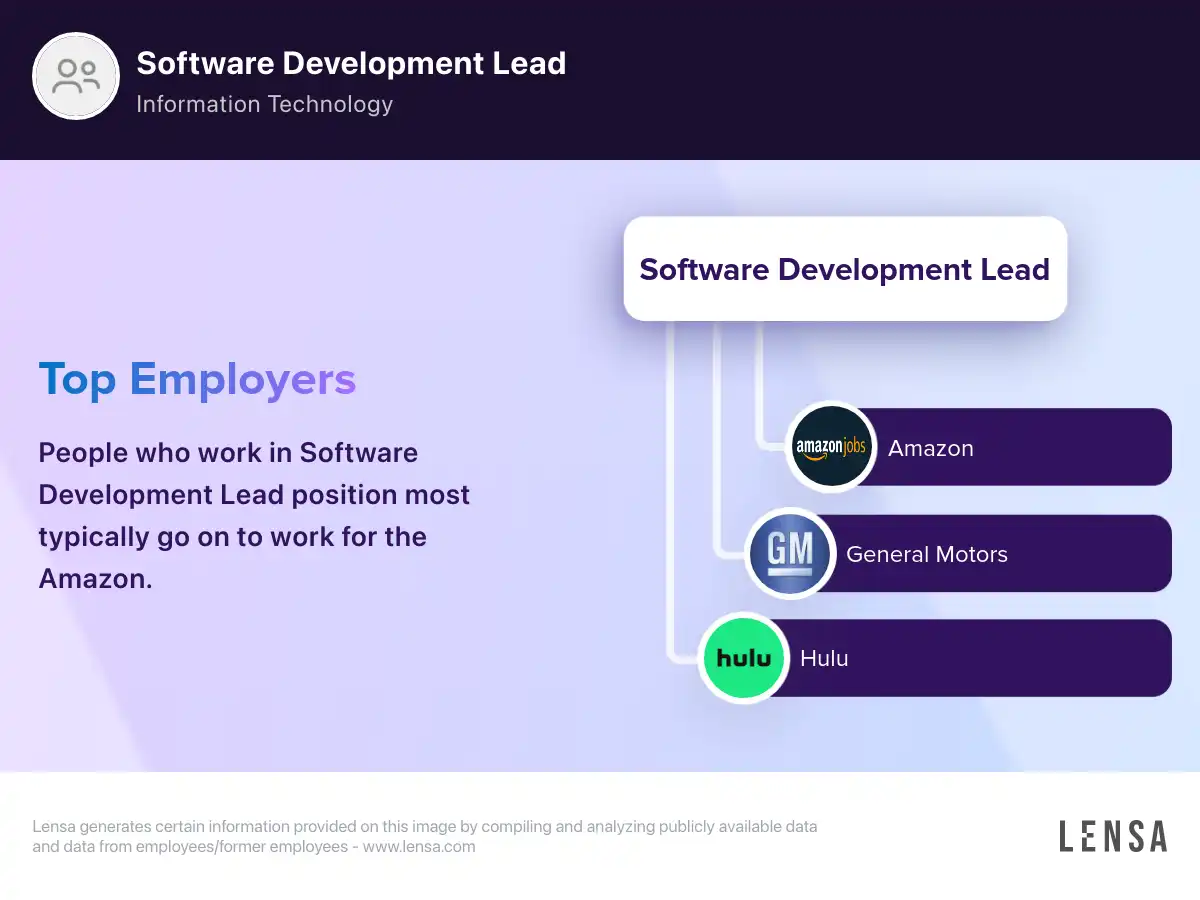Select the Hulu employer label
The width and height of the screenshot is (1200, 900).
point(824,658)
